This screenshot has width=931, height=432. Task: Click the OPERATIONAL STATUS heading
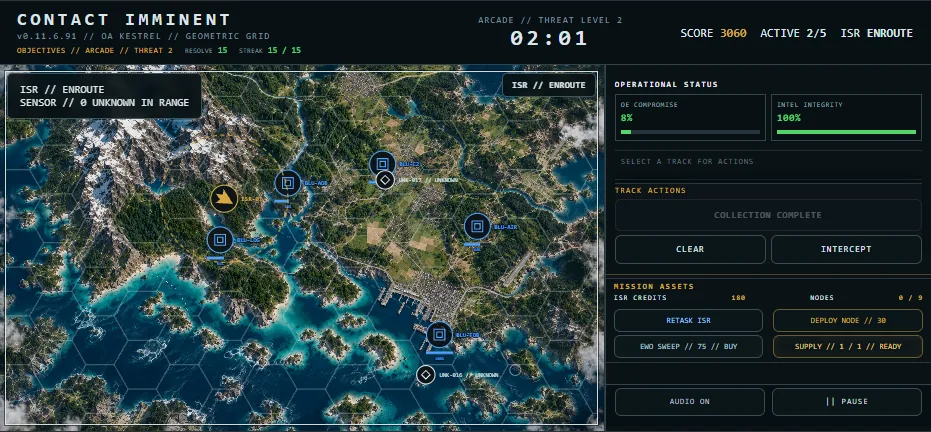pos(666,84)
